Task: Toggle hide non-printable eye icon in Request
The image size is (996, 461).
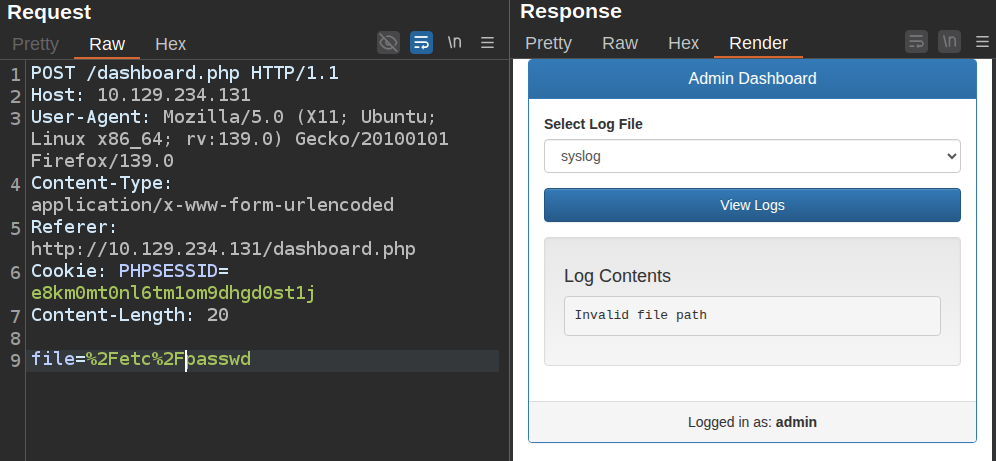Action: 388,42
